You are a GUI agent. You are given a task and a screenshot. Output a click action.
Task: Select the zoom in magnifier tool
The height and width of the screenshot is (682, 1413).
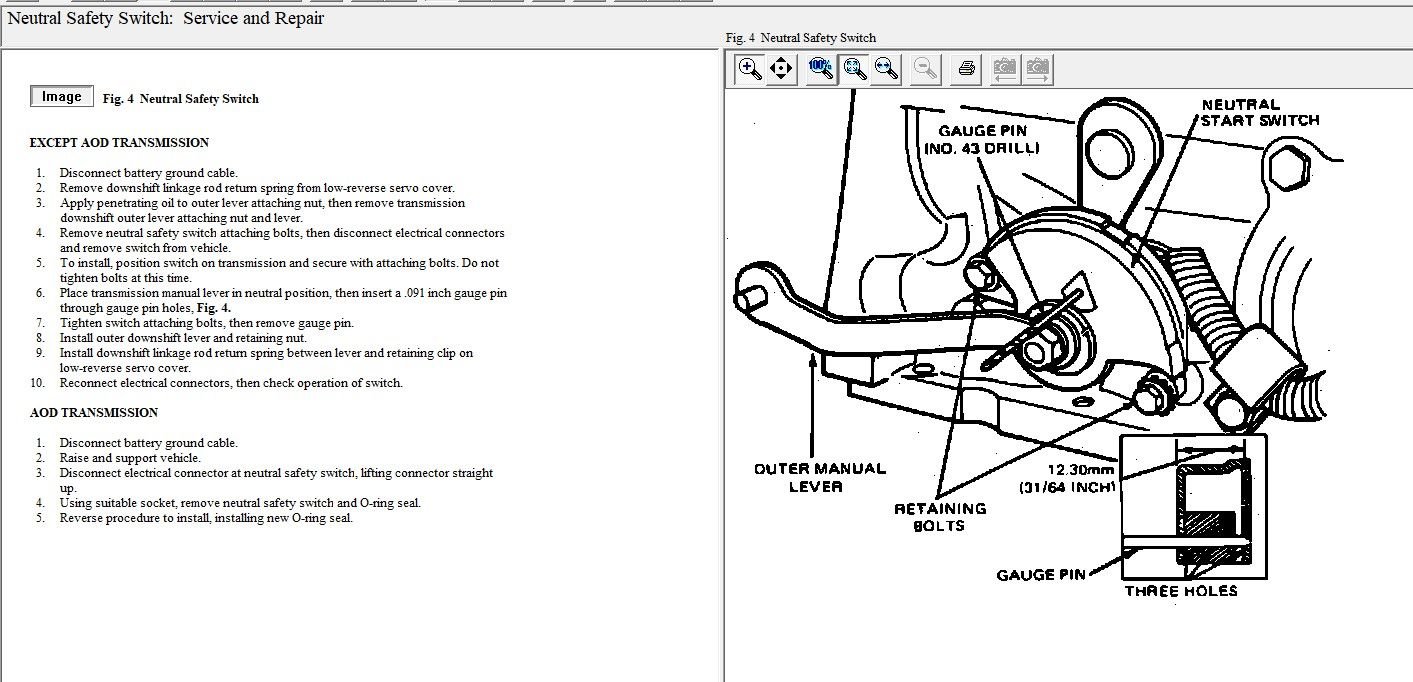[749, 68]
